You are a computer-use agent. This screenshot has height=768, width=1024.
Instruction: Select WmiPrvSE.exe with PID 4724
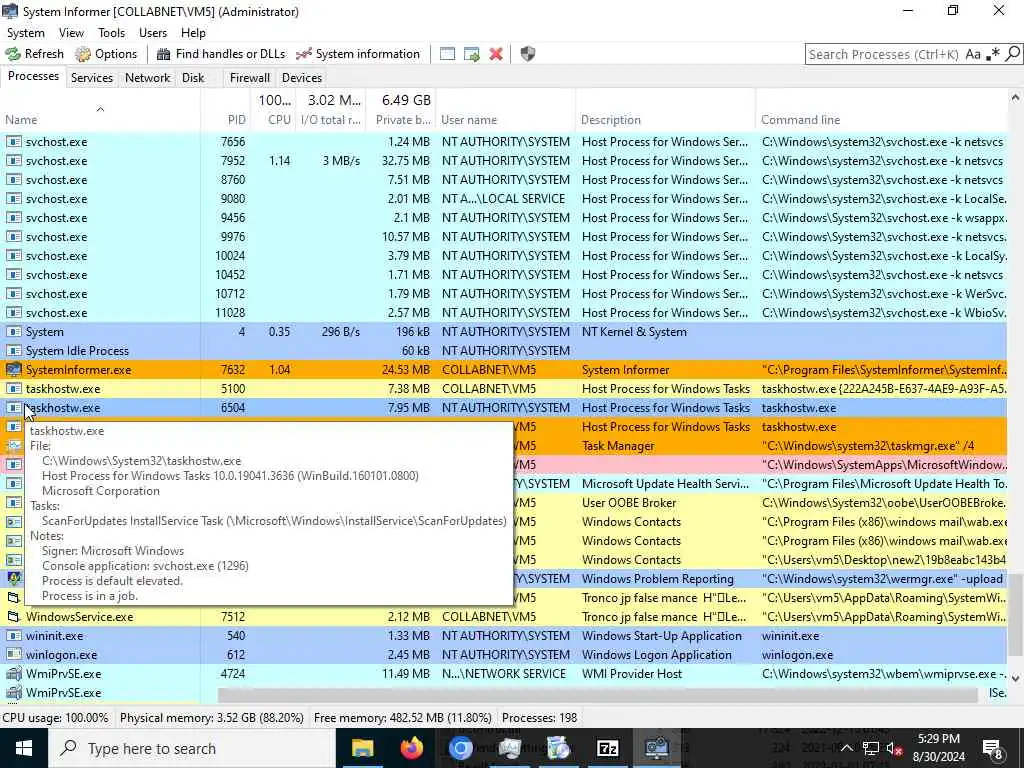504,673
